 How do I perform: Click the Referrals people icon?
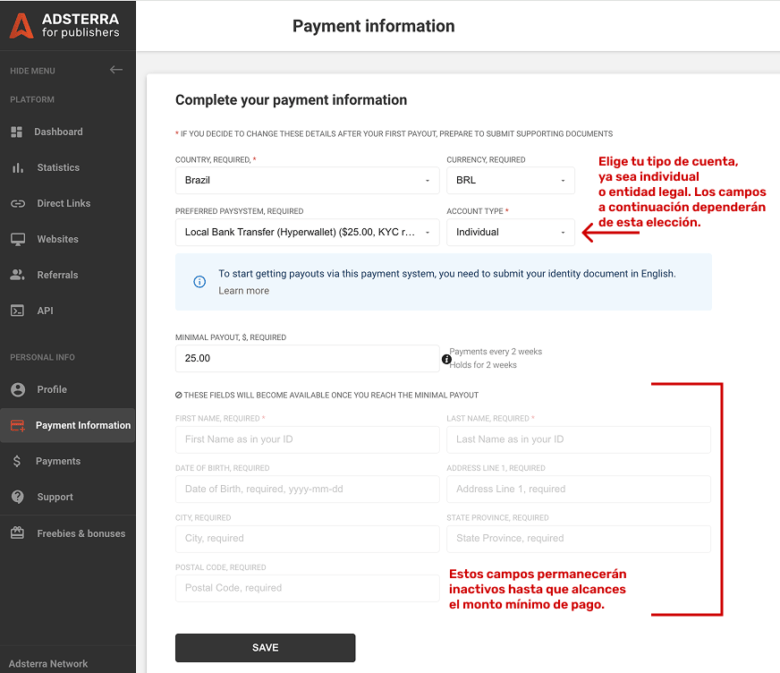pyautogui.click(x=17, y=275)
